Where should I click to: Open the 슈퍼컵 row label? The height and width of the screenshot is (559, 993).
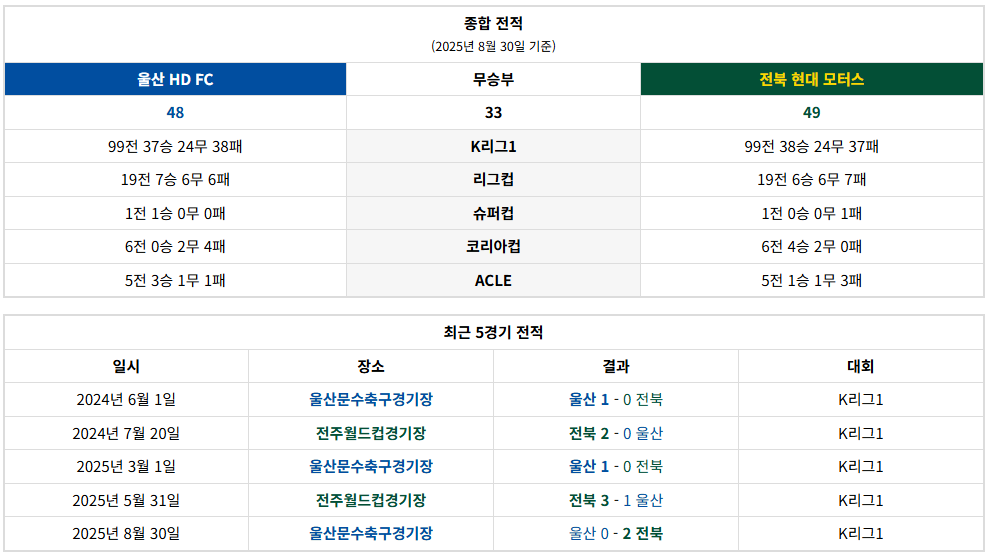point(493,213)
